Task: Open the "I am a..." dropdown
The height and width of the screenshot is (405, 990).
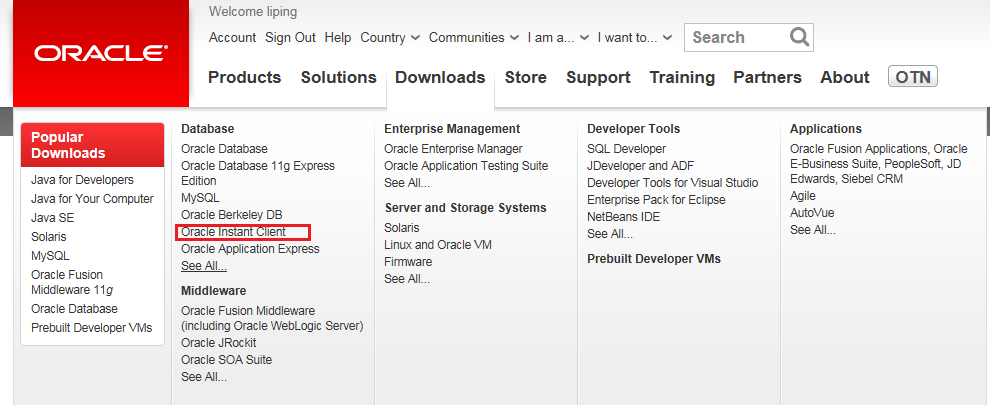Action: [x=558, y=37]
